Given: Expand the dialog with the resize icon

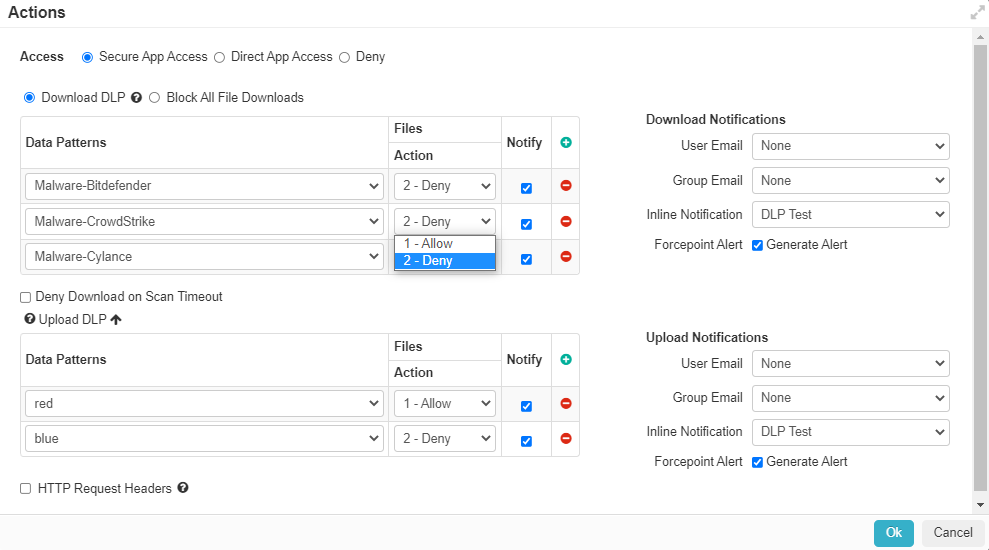Looking at the screenshot, I should point(977,13).
